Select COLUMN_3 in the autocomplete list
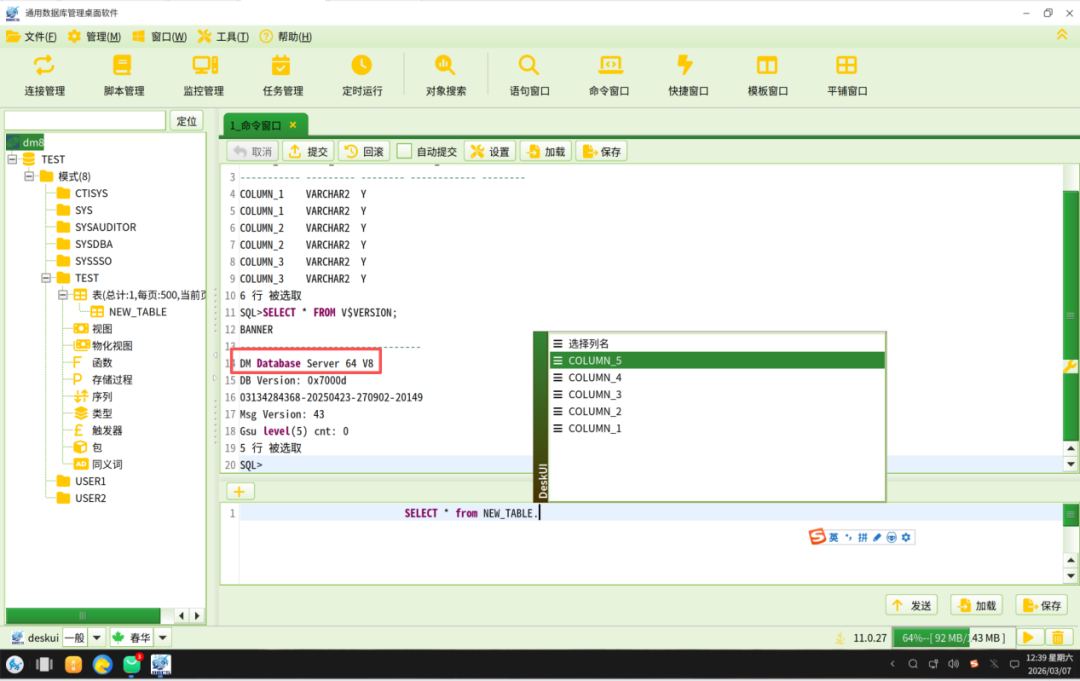 click(716, 394)
